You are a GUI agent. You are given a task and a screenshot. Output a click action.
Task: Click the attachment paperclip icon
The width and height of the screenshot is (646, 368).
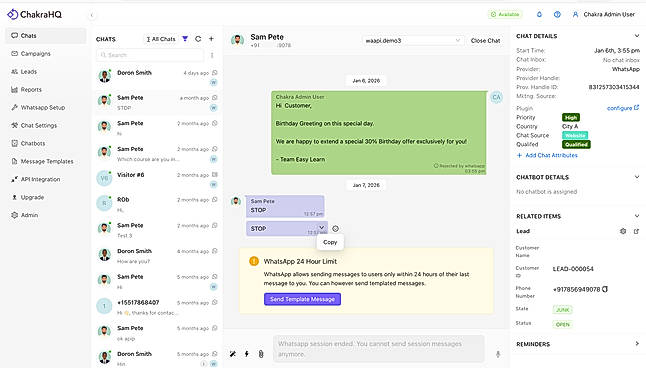261,354
